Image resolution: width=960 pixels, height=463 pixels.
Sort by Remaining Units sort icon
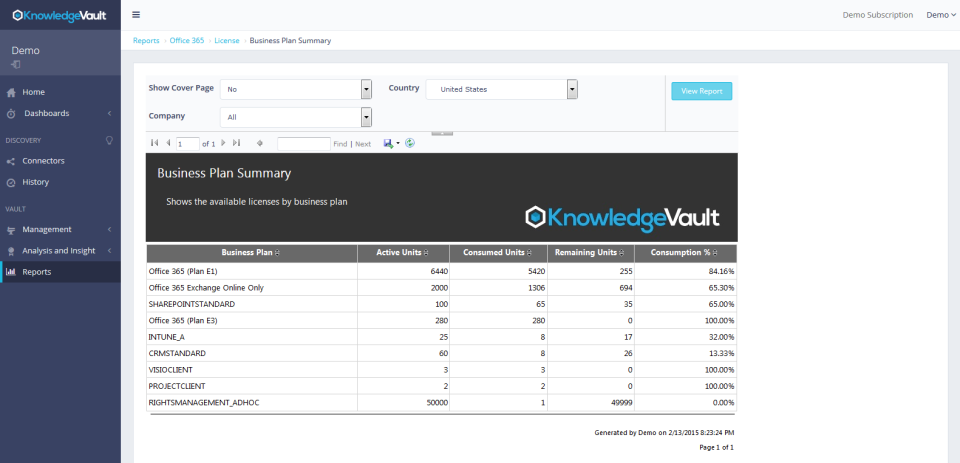pyautogui.click(x=621, y=253)
